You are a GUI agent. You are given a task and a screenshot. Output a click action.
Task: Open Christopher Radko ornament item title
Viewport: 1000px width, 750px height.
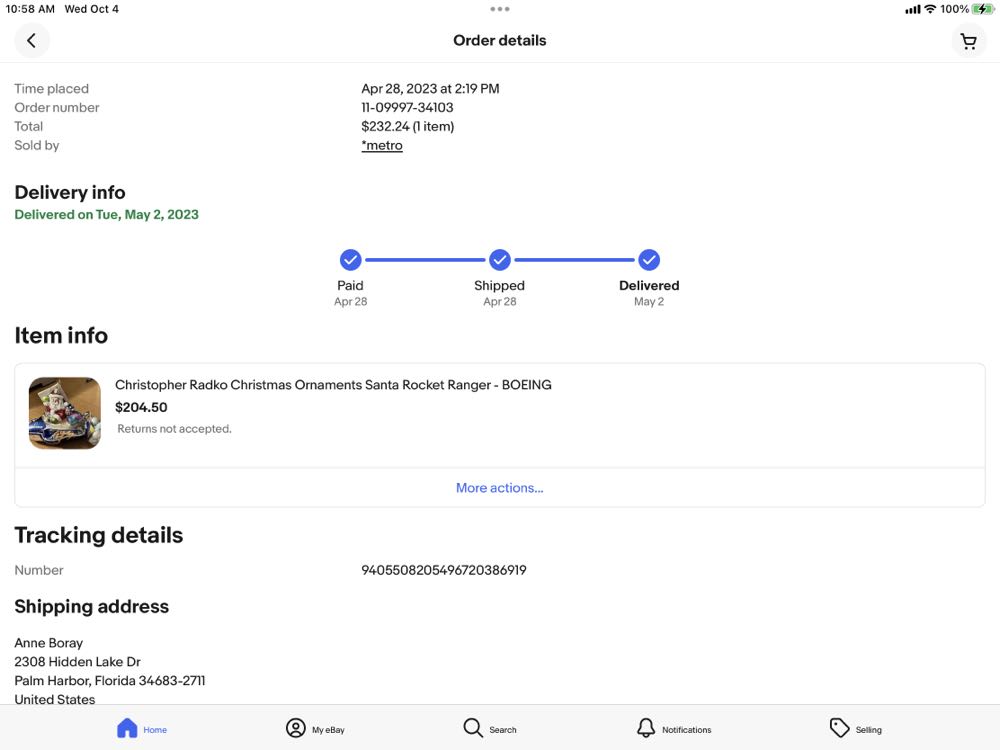coord(333,385)
